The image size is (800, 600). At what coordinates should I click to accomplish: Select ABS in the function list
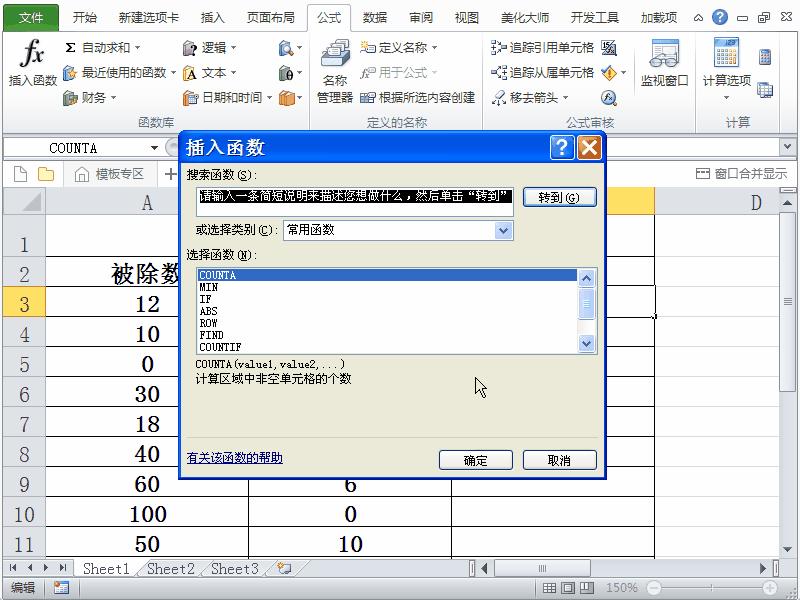387,311
